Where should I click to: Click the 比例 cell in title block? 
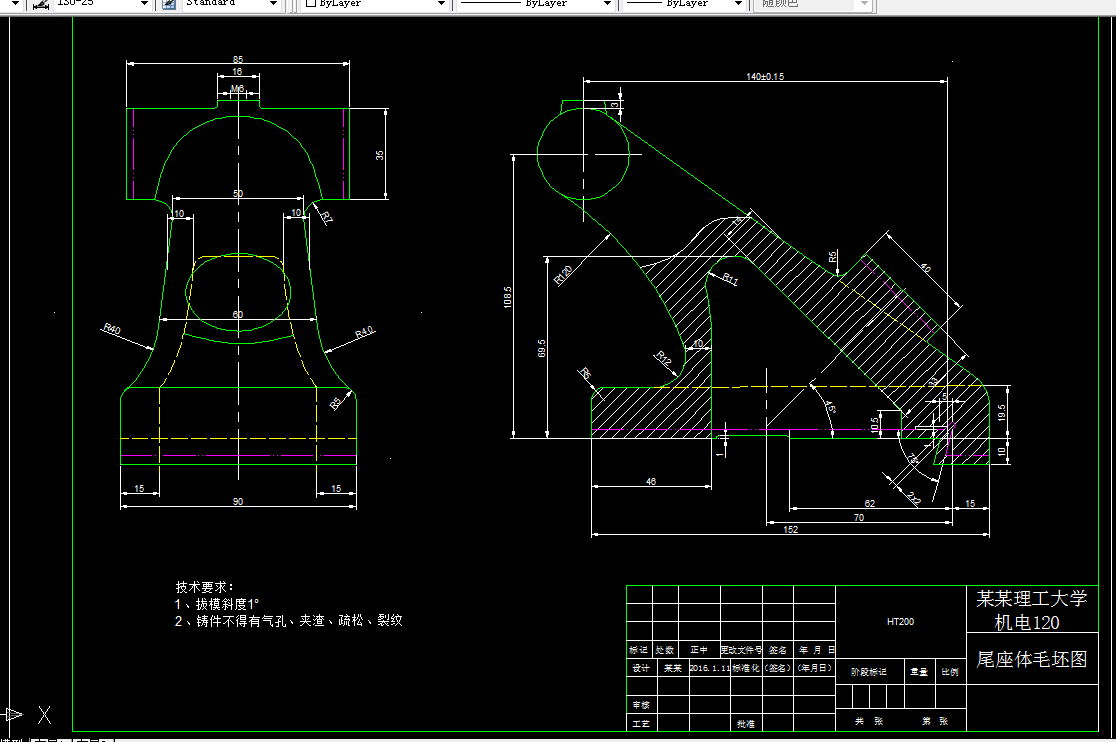pos(950,672)
